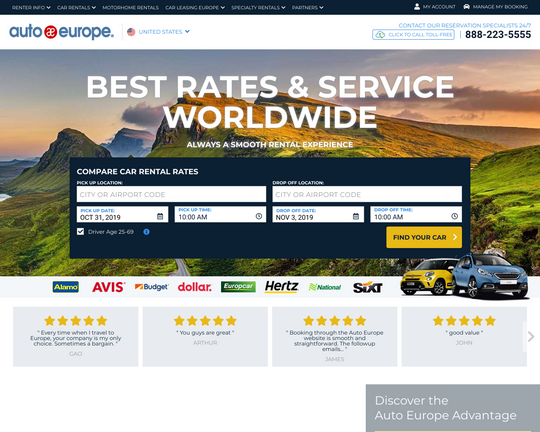The image size is (540, 432).
Task: Open the Drop Off Date Nov 3, 2019 field
Action: coord(318,214)
